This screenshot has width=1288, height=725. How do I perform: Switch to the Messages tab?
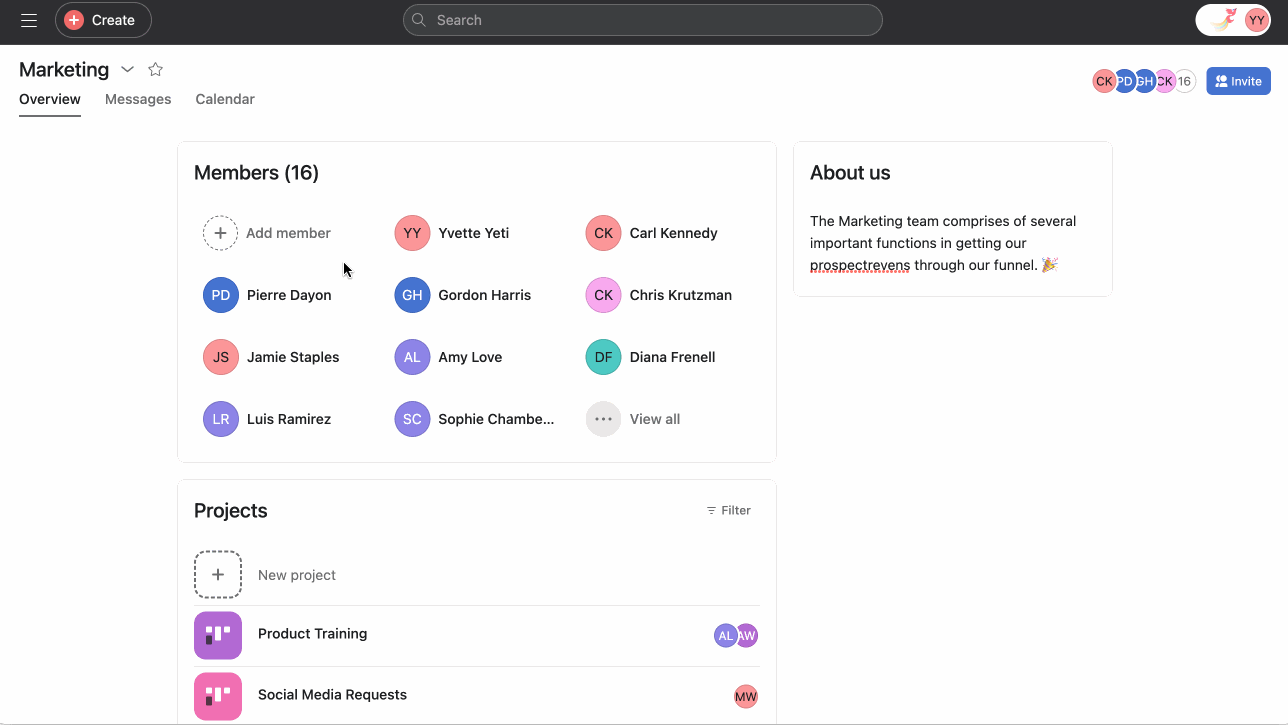point(138,99)
